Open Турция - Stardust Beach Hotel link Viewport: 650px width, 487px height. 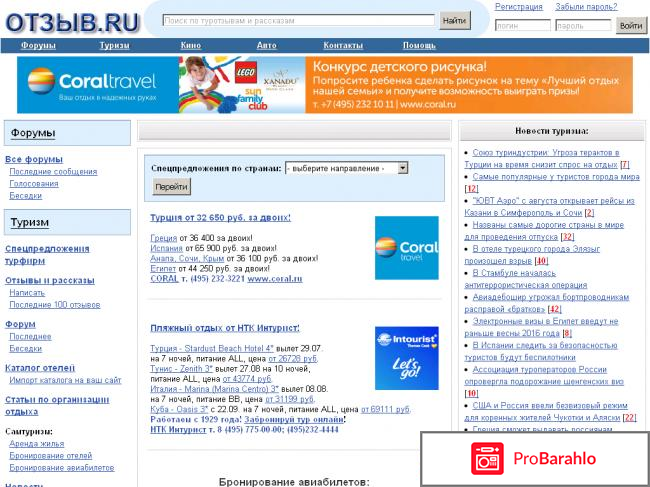pyautogui.click(x=212, y=348)
